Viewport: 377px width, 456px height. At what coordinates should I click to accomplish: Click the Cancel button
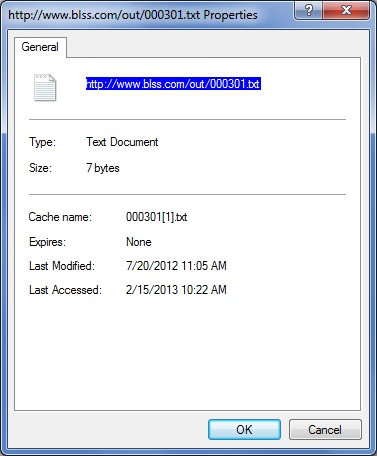(325, 429)
